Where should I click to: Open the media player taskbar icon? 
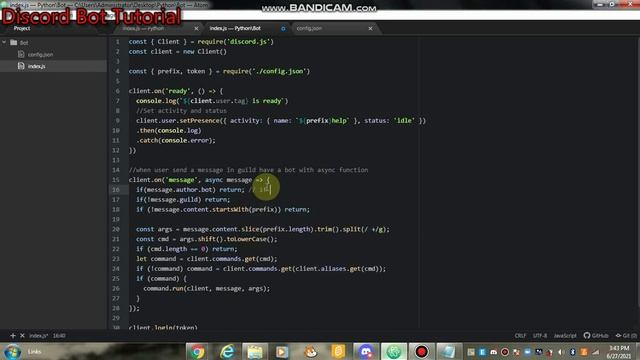(282, 351)
